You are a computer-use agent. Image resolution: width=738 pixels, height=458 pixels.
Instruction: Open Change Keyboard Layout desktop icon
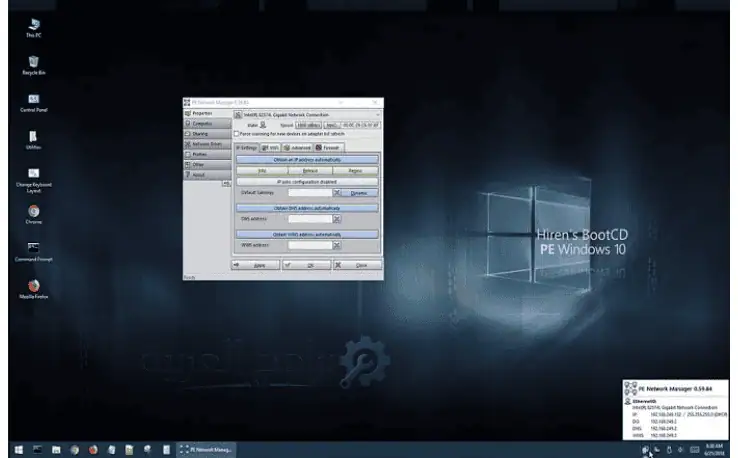pos(33,180)
